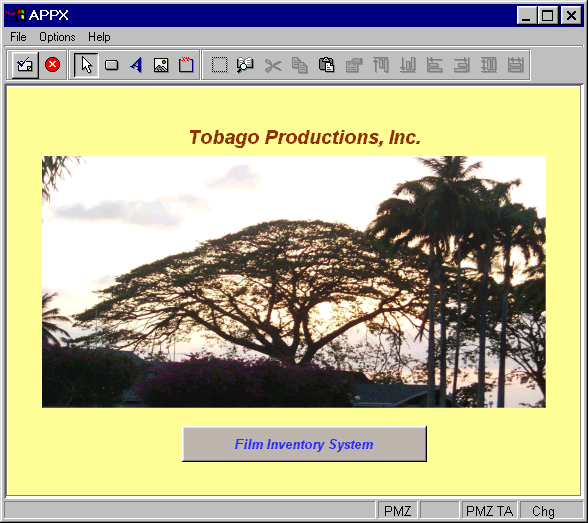
Task: Click the save/accept checkmark toolbar icon
Action: tap(25, 65)
